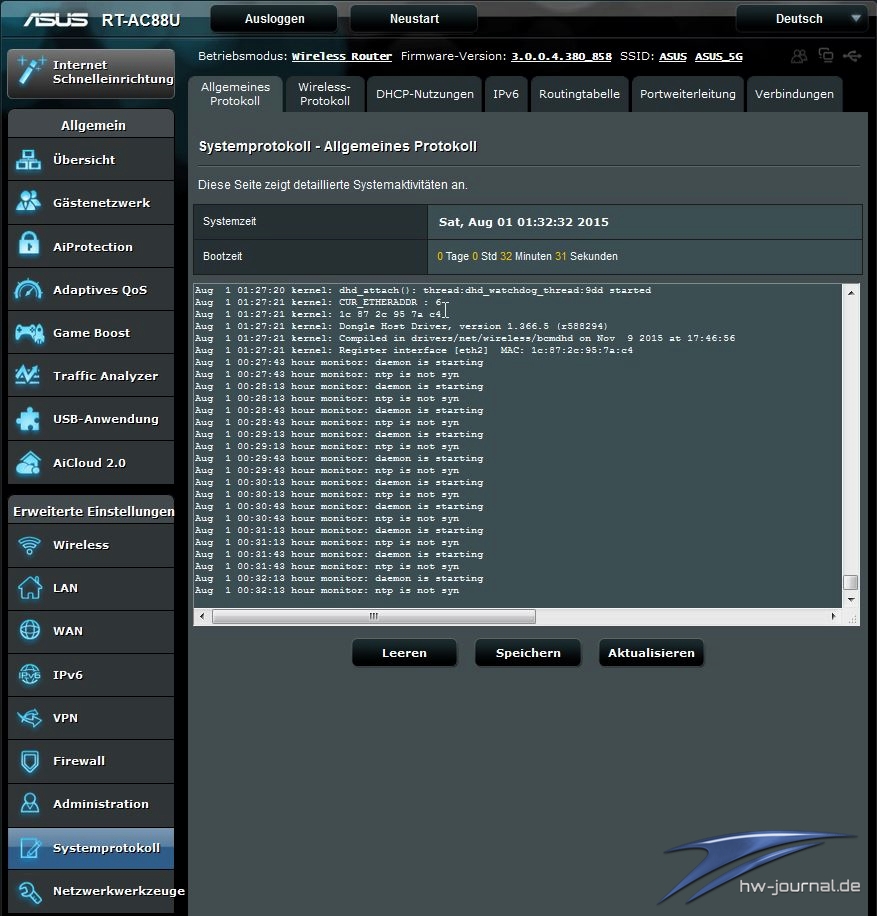877x916 pixels.
Task: Click Aktualisieren to refresh log
Action: coord(651,653)
